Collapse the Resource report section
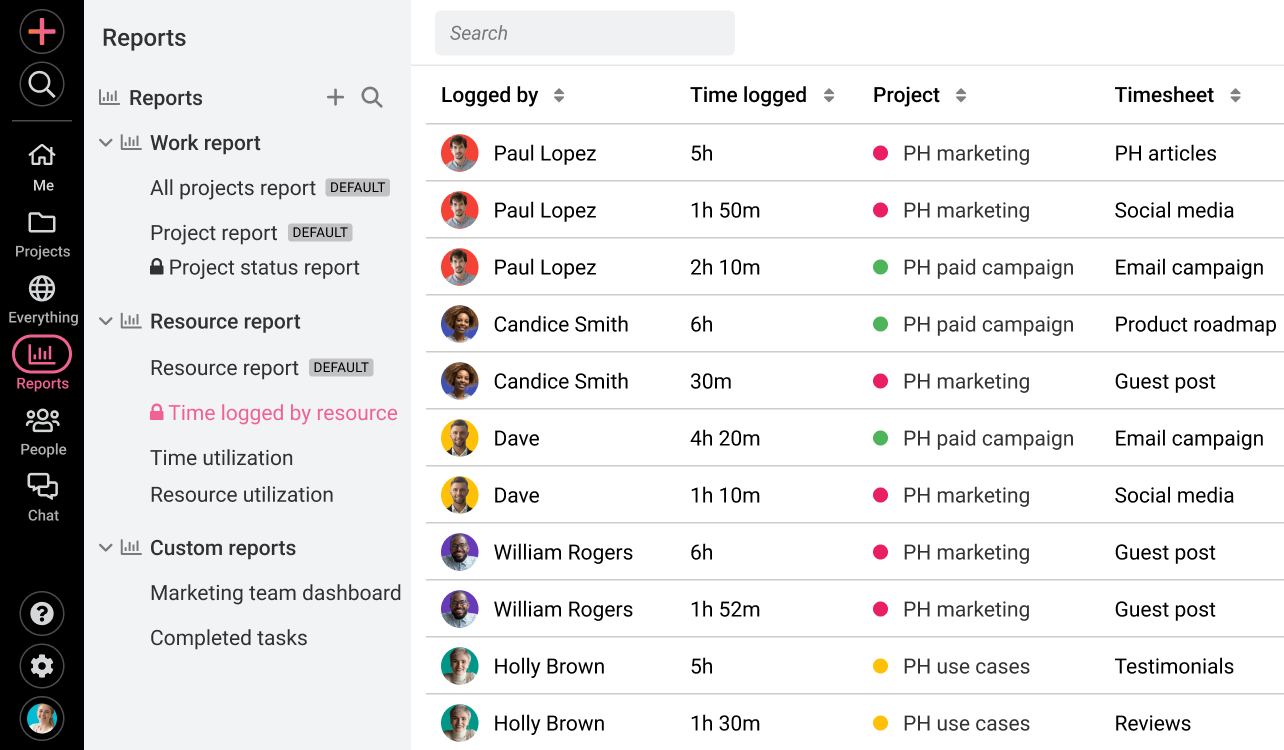1284x750 pixels. click(x=106, y=321)
